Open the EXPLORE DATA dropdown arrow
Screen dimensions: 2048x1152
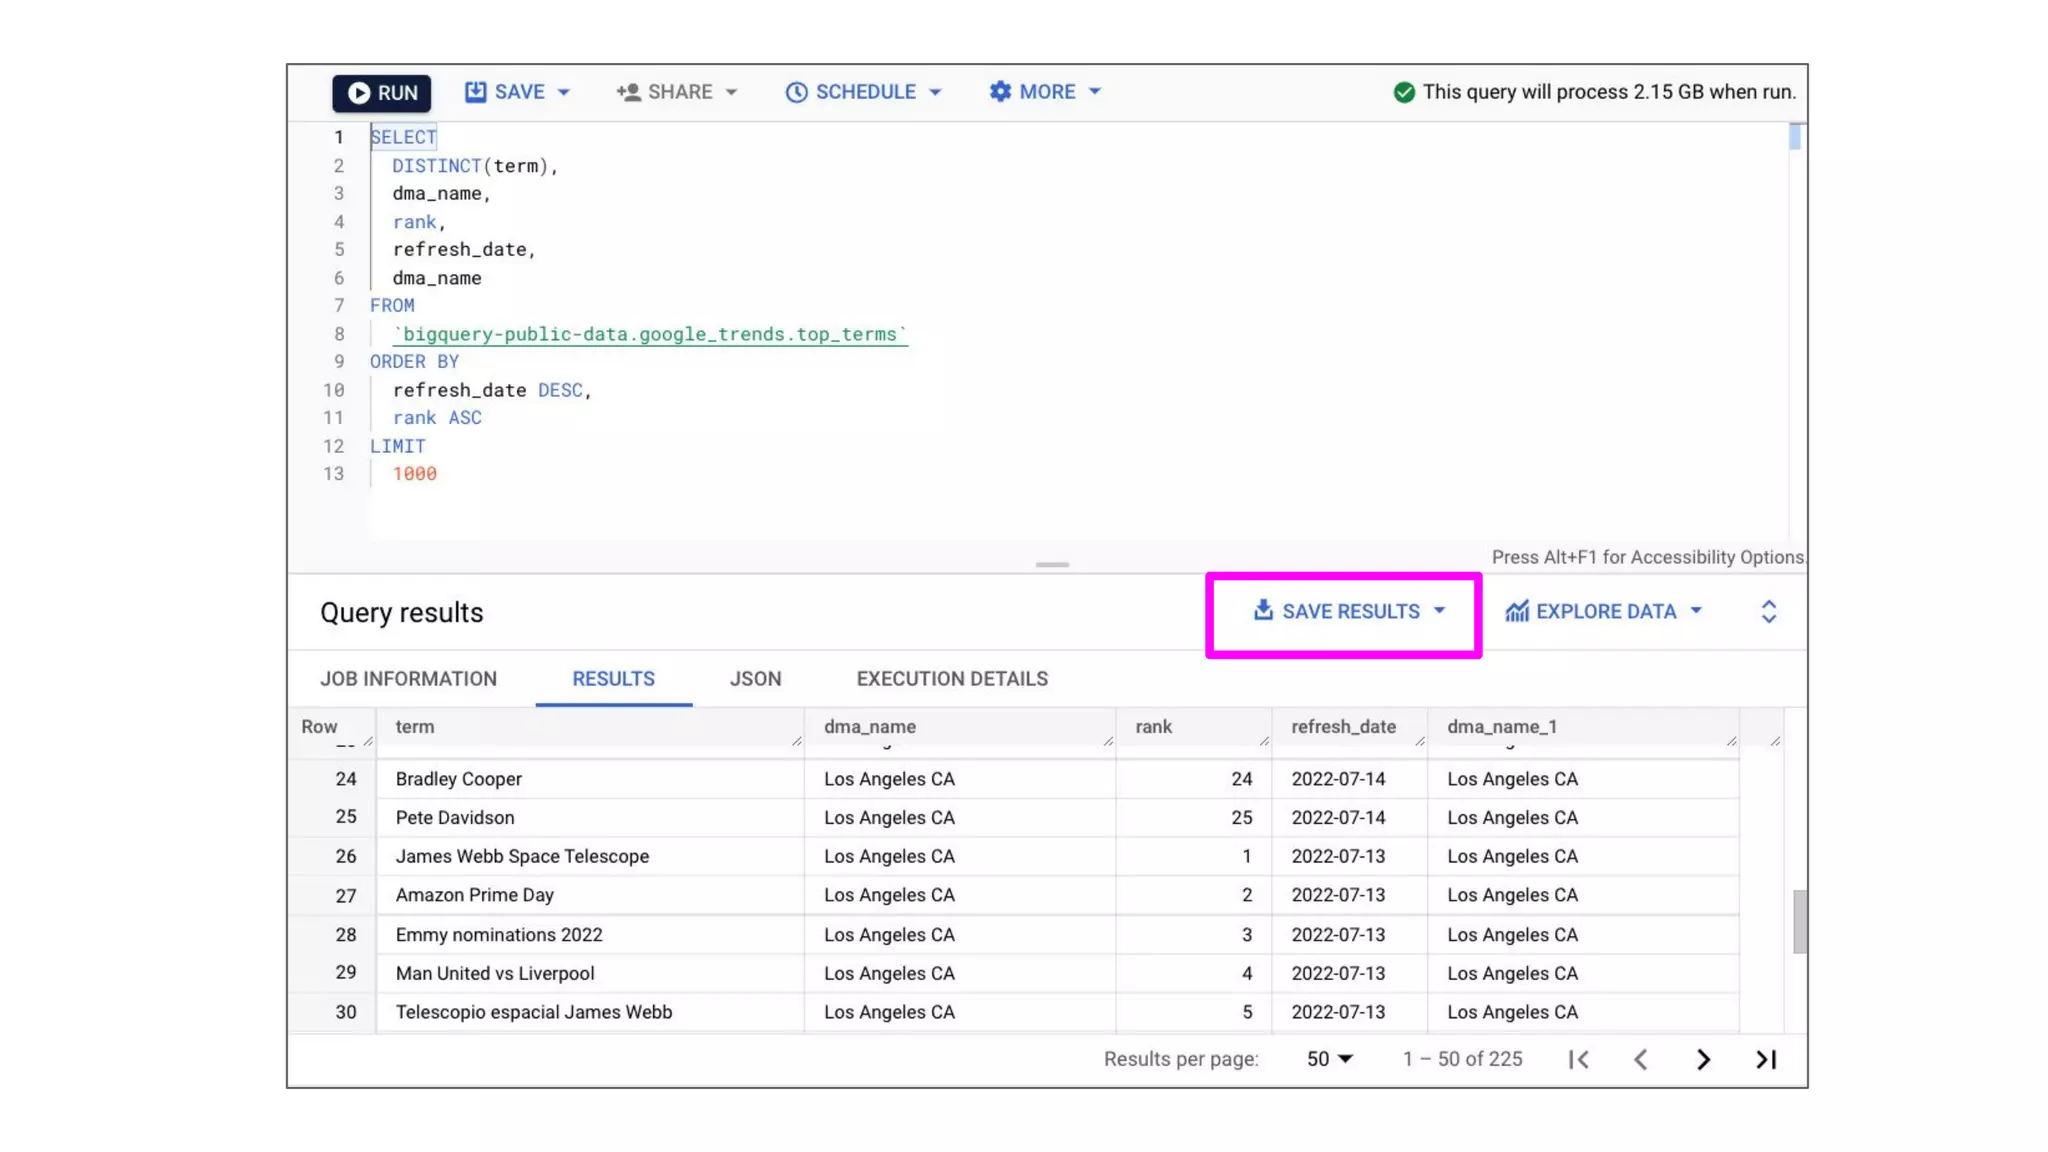tap(1696, 611)
